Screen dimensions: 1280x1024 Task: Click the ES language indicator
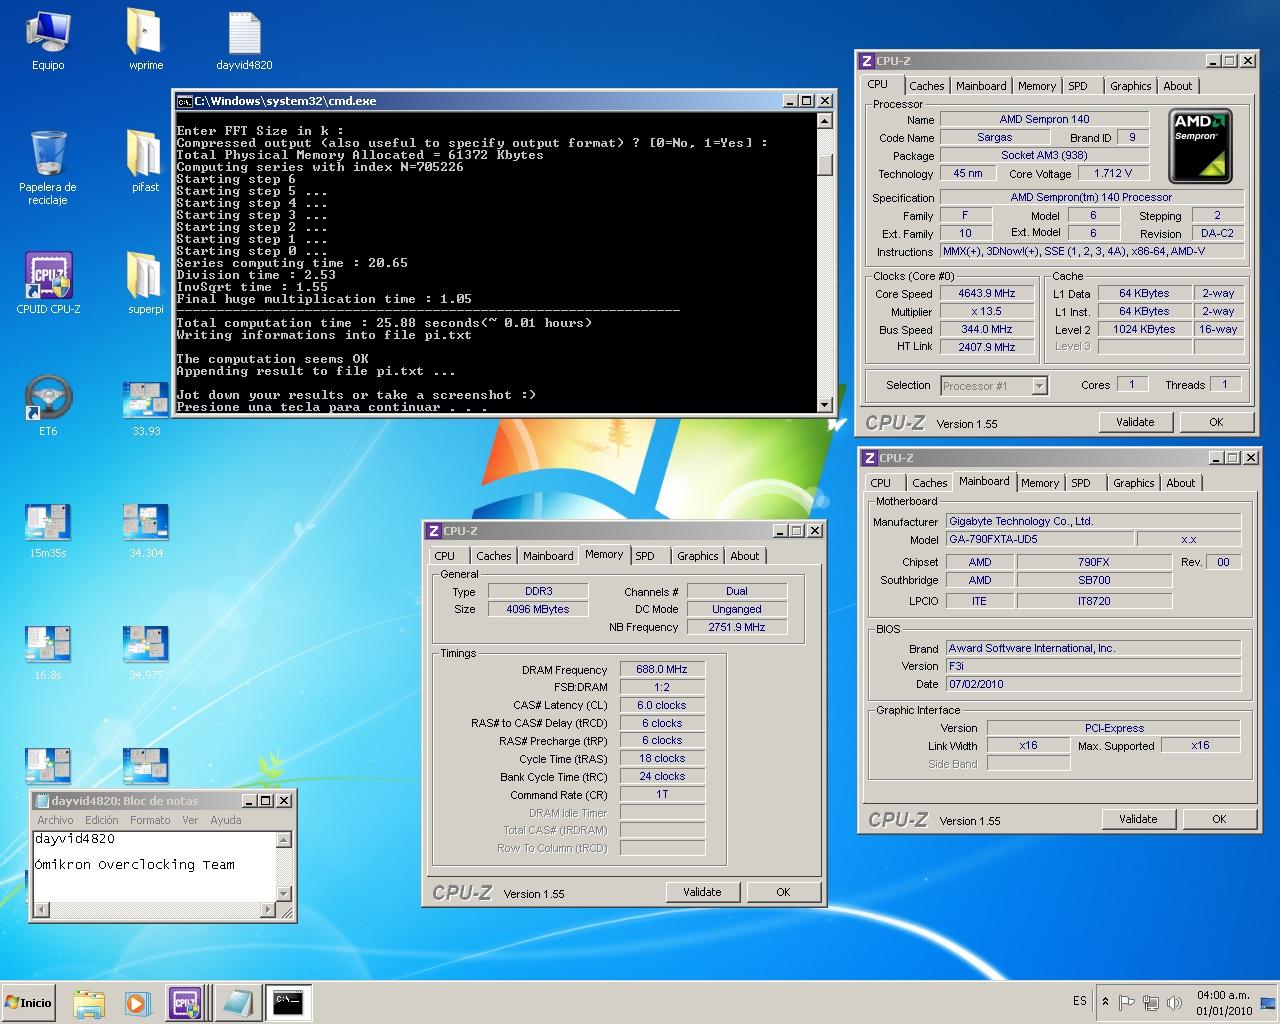pyautogui.click(x=1079, y=1001)
